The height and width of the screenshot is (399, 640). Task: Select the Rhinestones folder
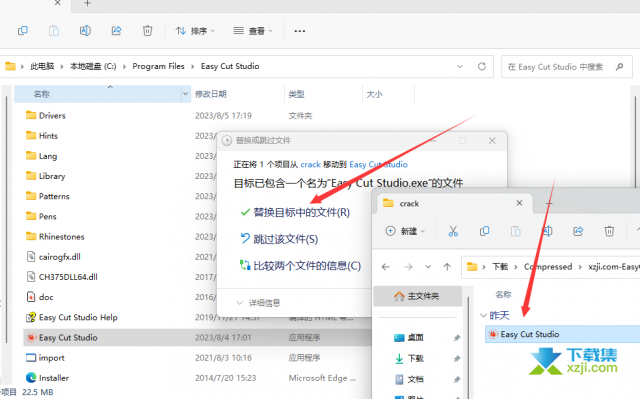(61, 237)
